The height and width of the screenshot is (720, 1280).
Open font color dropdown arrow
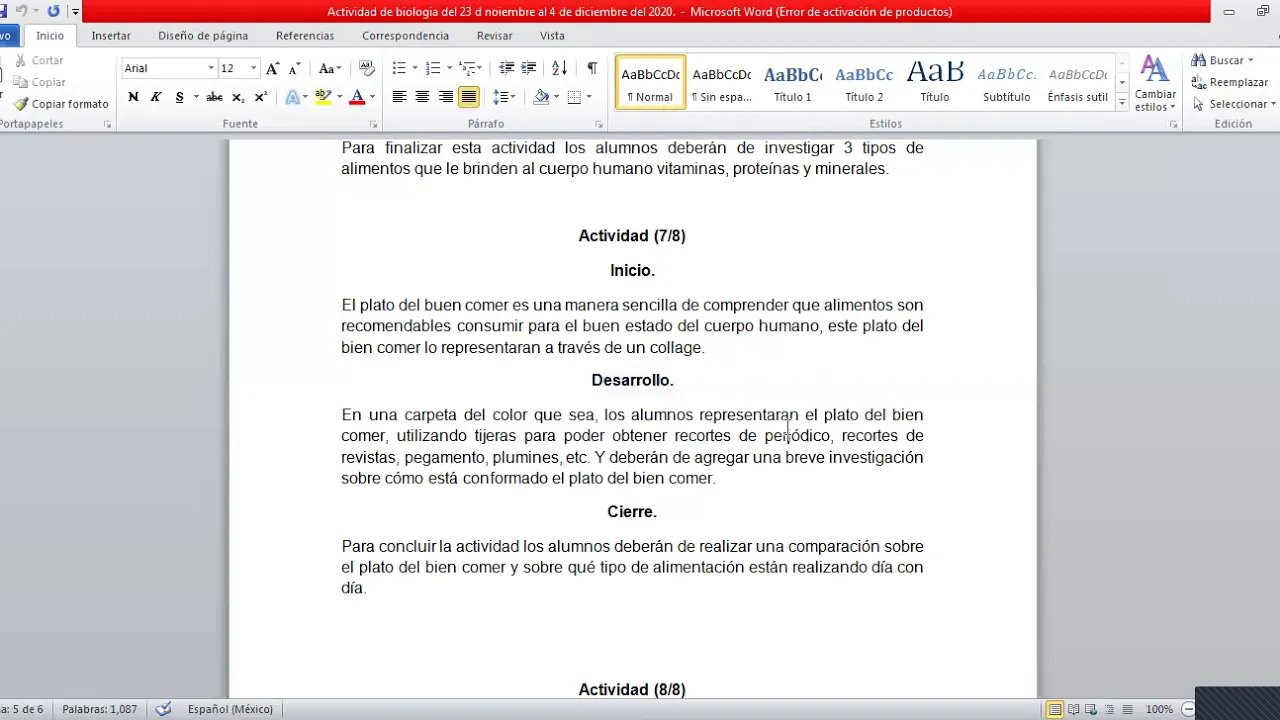tap(372, 97)
